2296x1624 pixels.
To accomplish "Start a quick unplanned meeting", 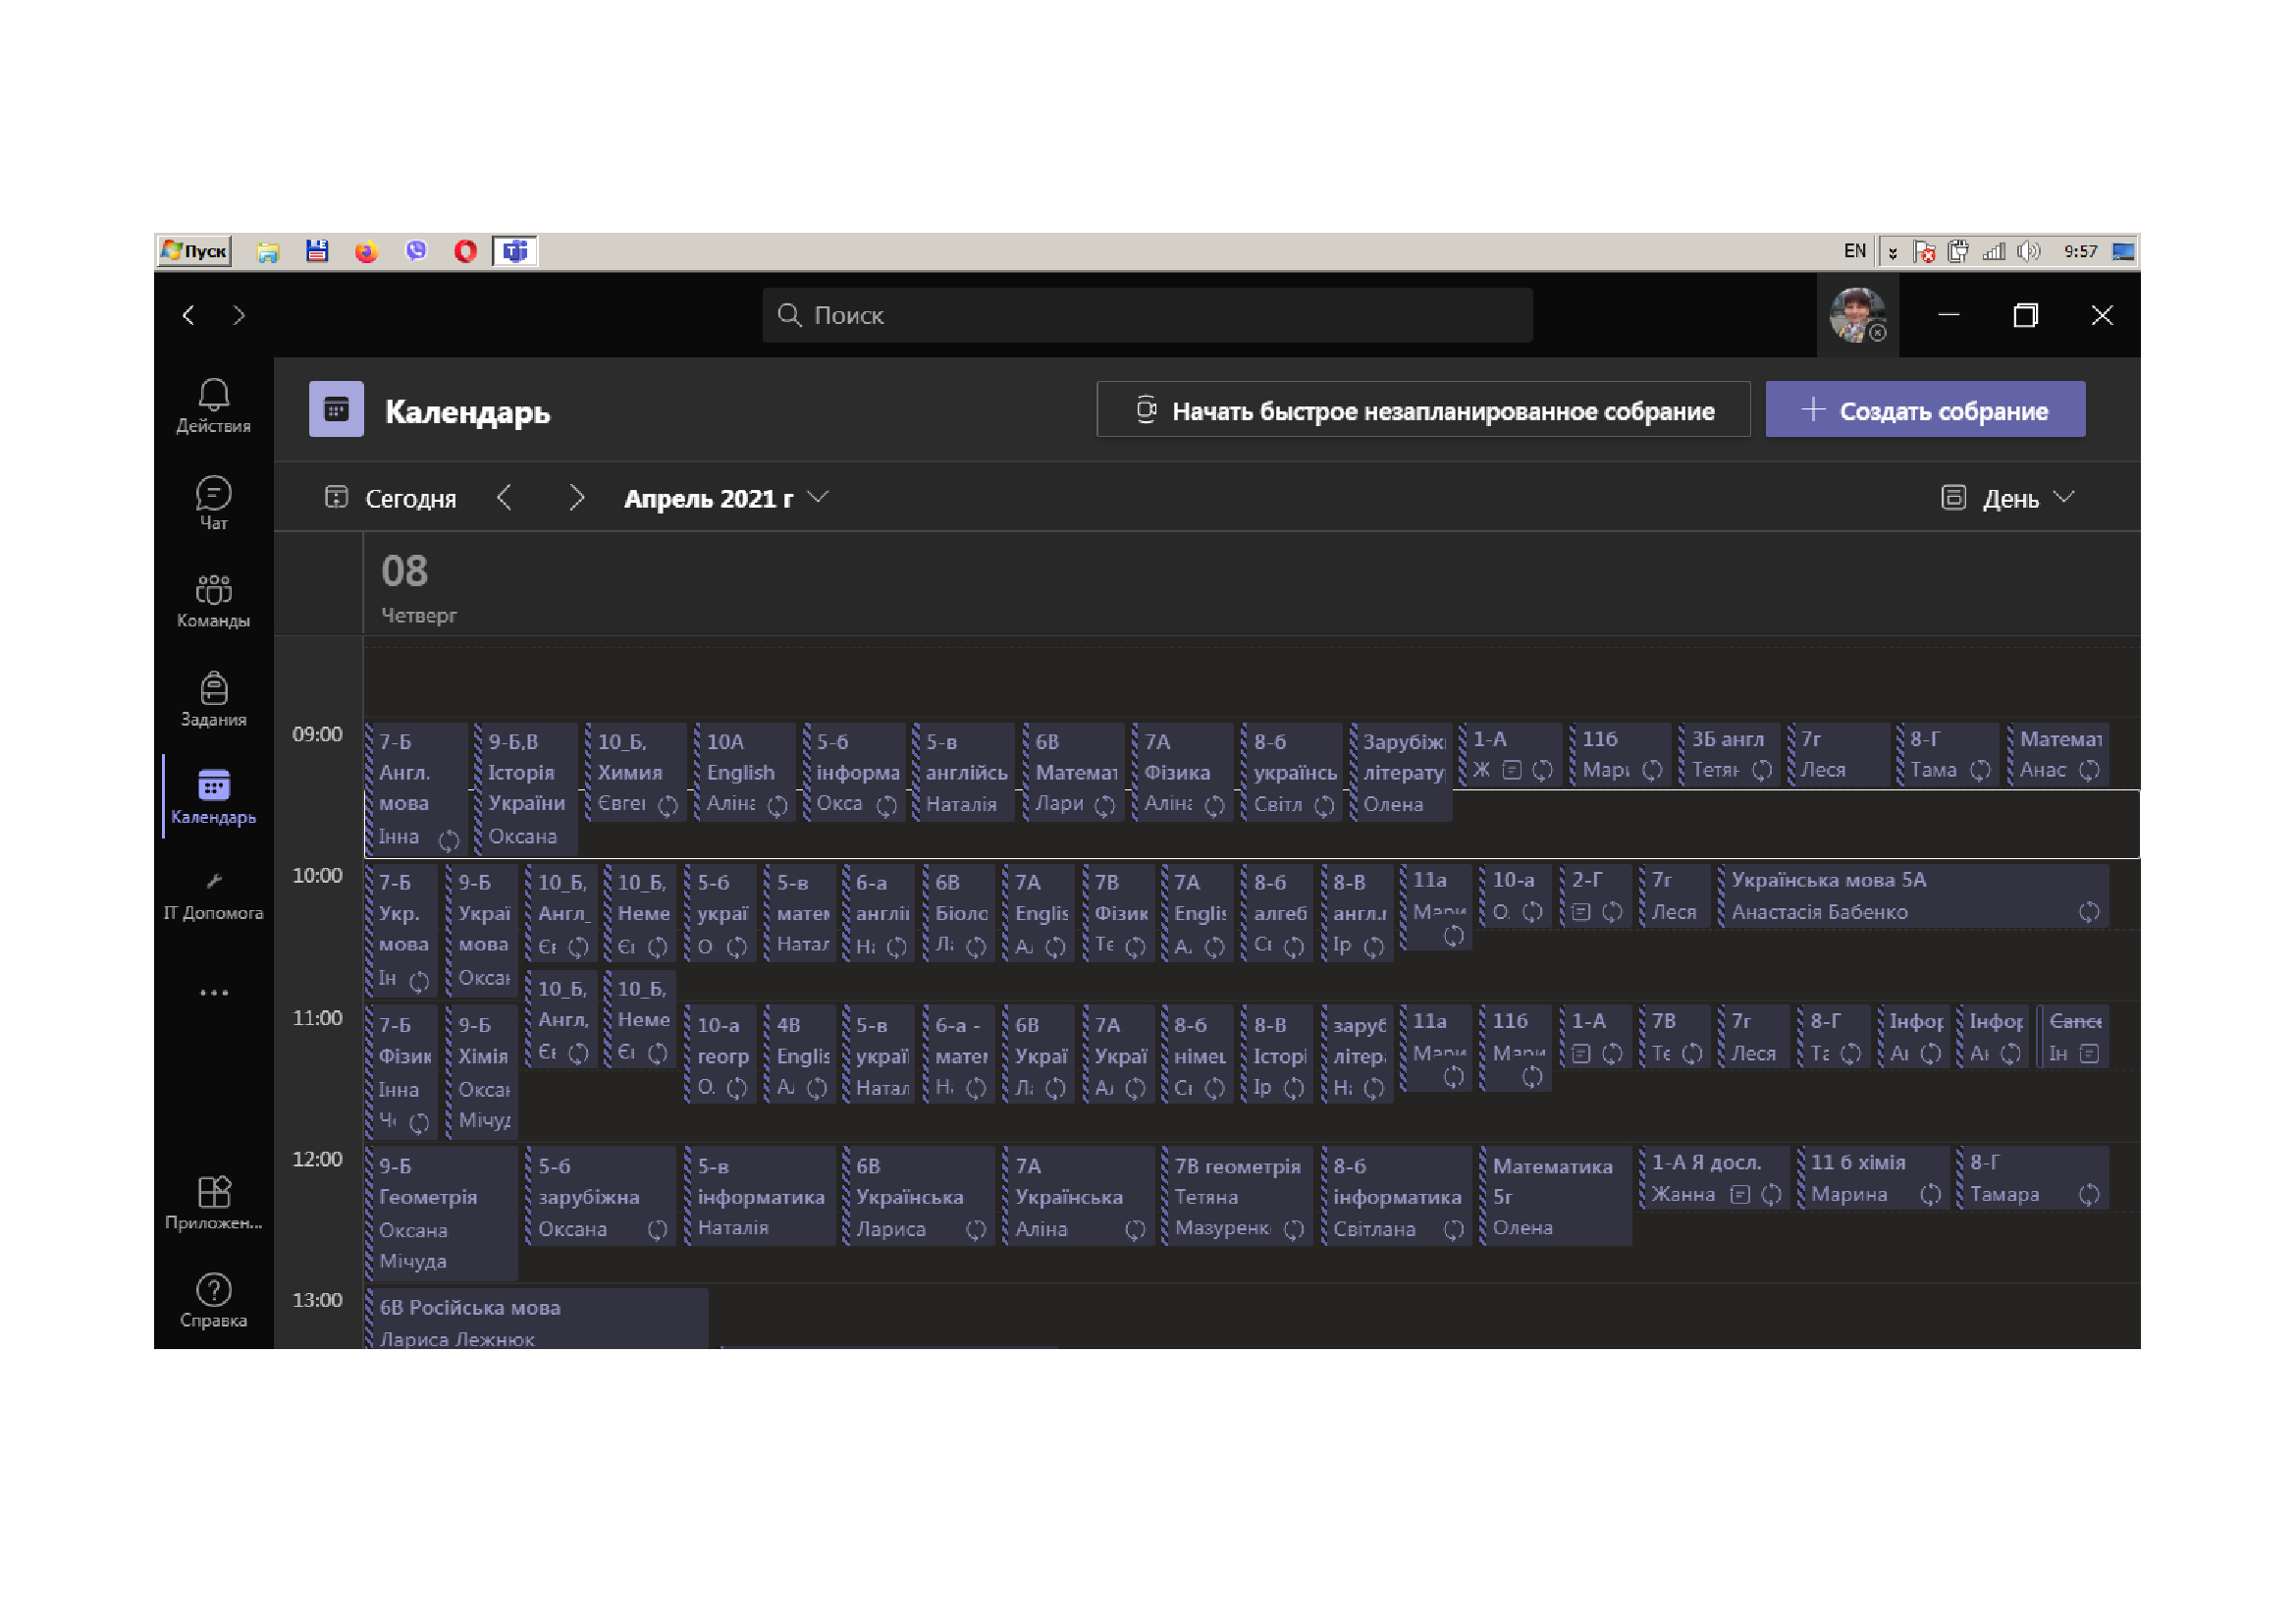I will tap(1422, 410).
